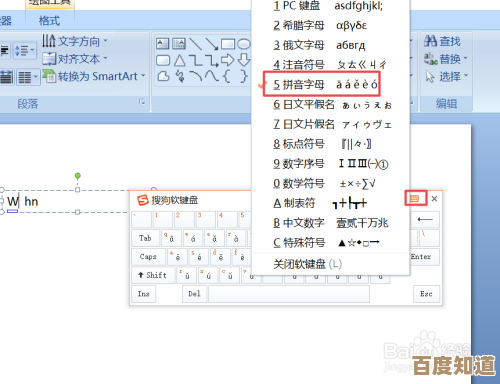Click the Enter key on soft keyboard
This screenshot has width=500, height=384.
coord(424,257)
